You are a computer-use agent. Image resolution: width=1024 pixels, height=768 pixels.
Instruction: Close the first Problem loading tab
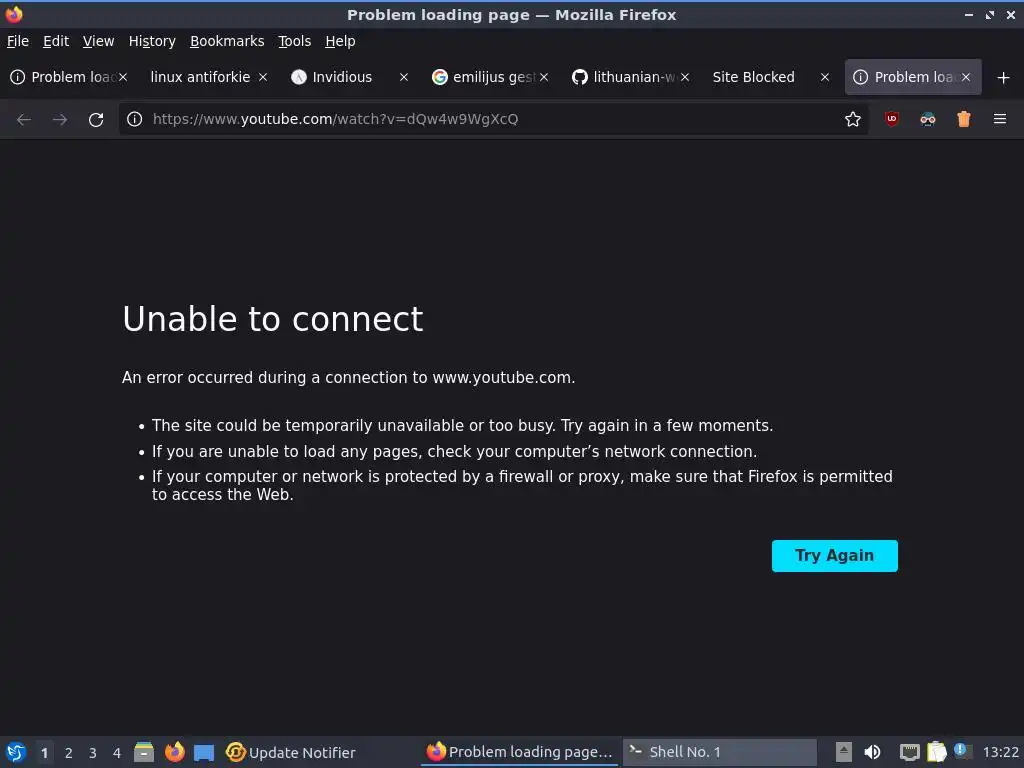tap(123, 77)
